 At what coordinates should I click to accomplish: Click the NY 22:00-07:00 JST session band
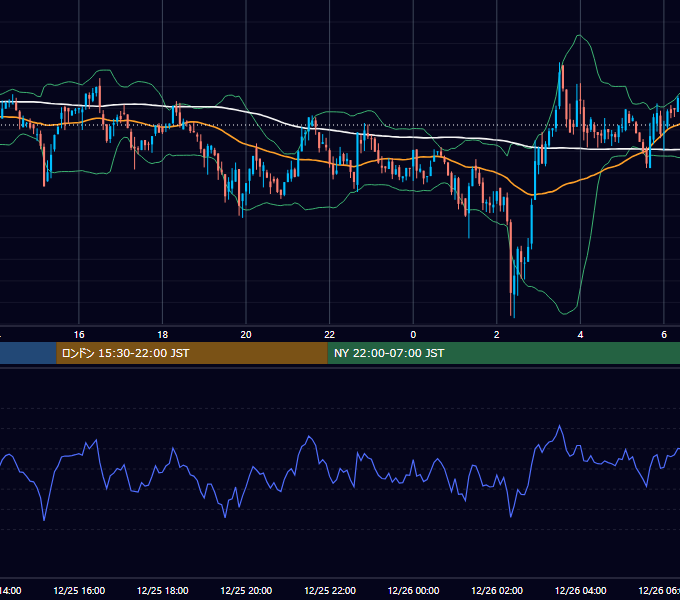click(x=503, y=353)
